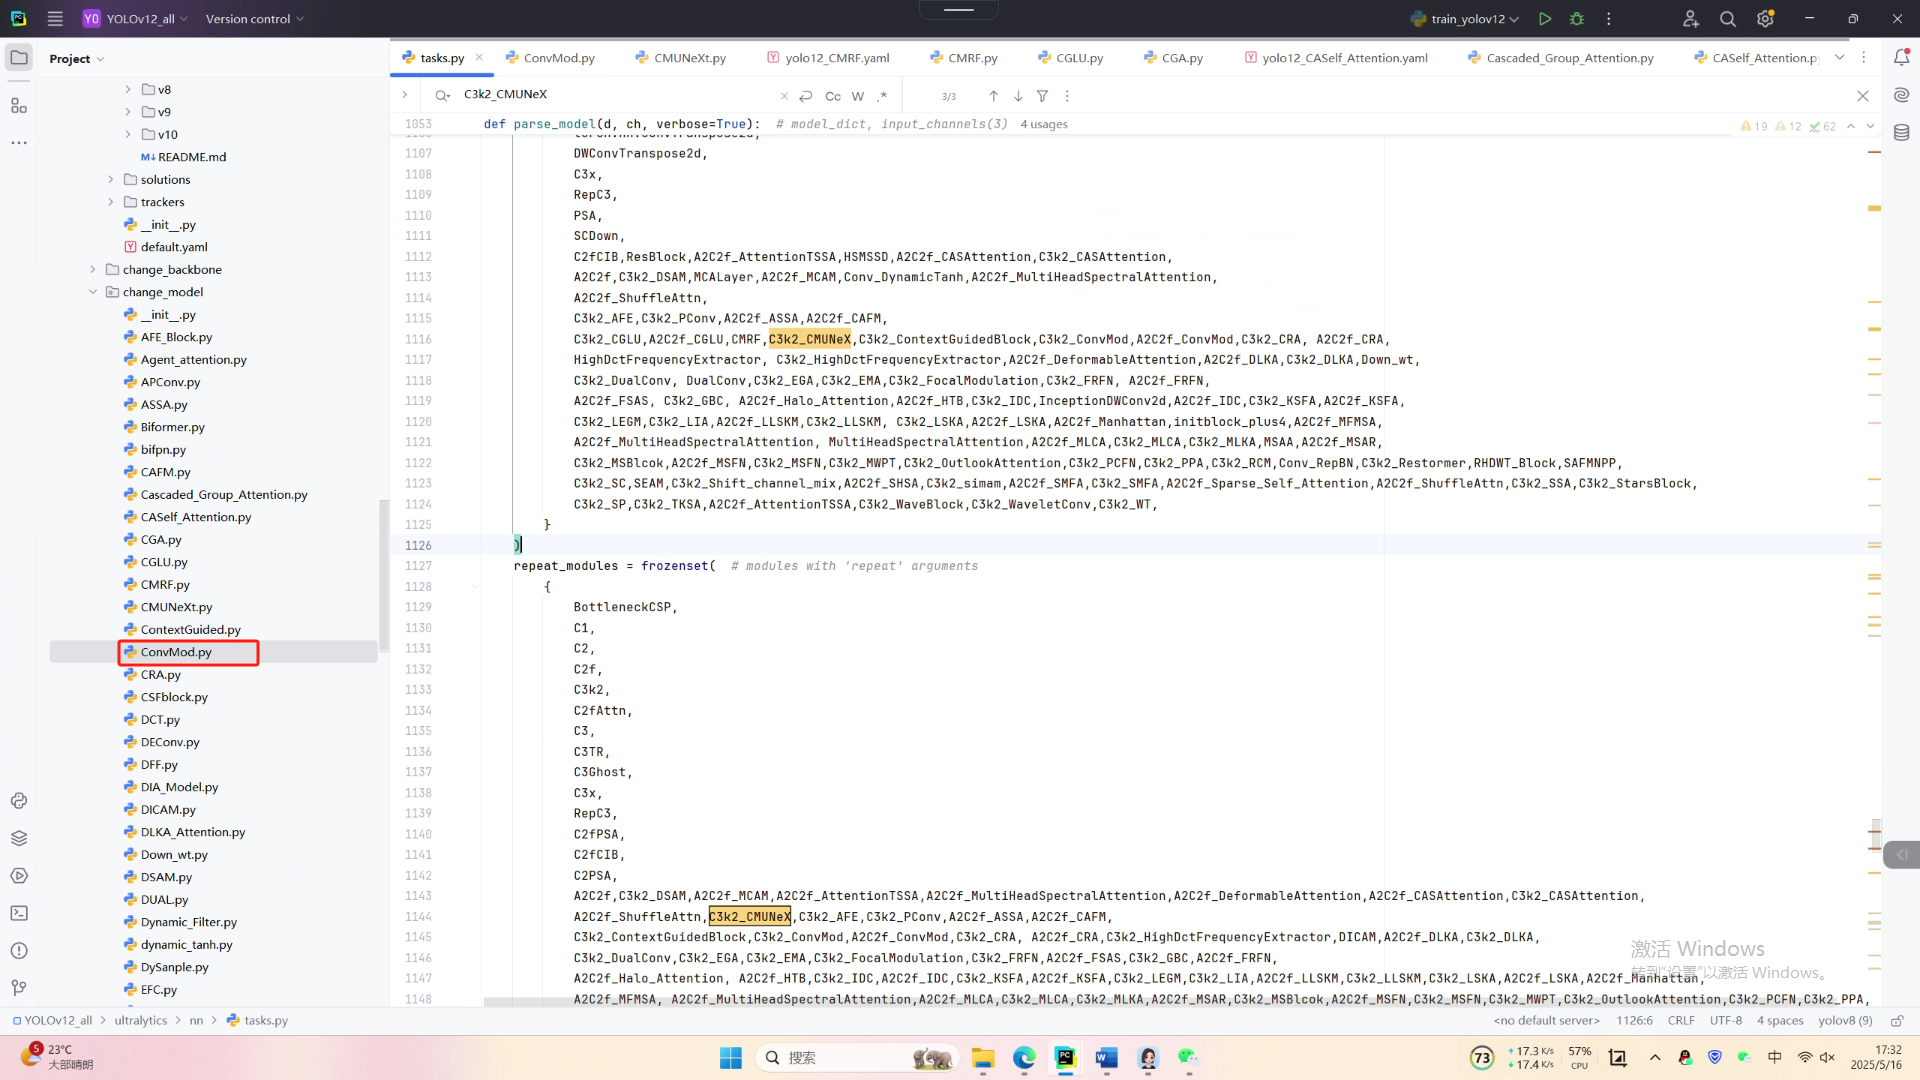The width and height of the screenshot is (1920, 1080).
Task: Open the Database tool window icon
Action: coord(1901,132)
